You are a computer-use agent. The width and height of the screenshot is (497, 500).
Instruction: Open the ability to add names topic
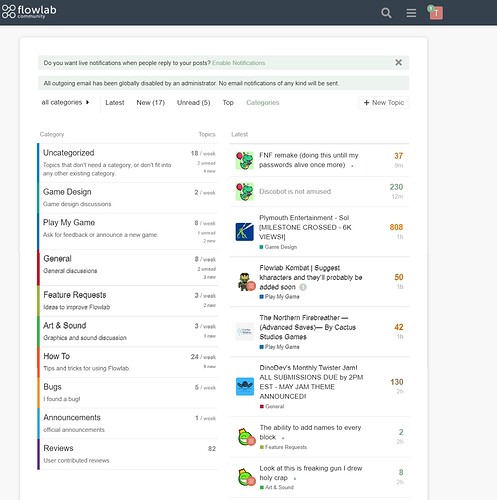pyautogui.click(x=310, y=432)
